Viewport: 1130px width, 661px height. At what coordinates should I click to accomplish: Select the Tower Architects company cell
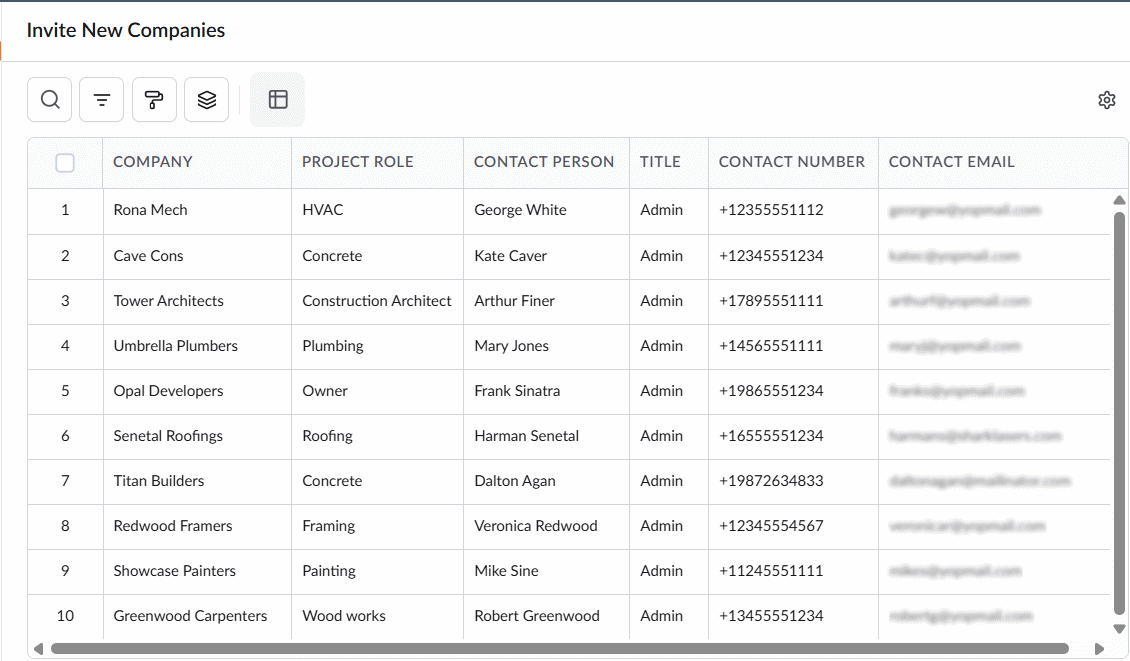click(197, 301)
